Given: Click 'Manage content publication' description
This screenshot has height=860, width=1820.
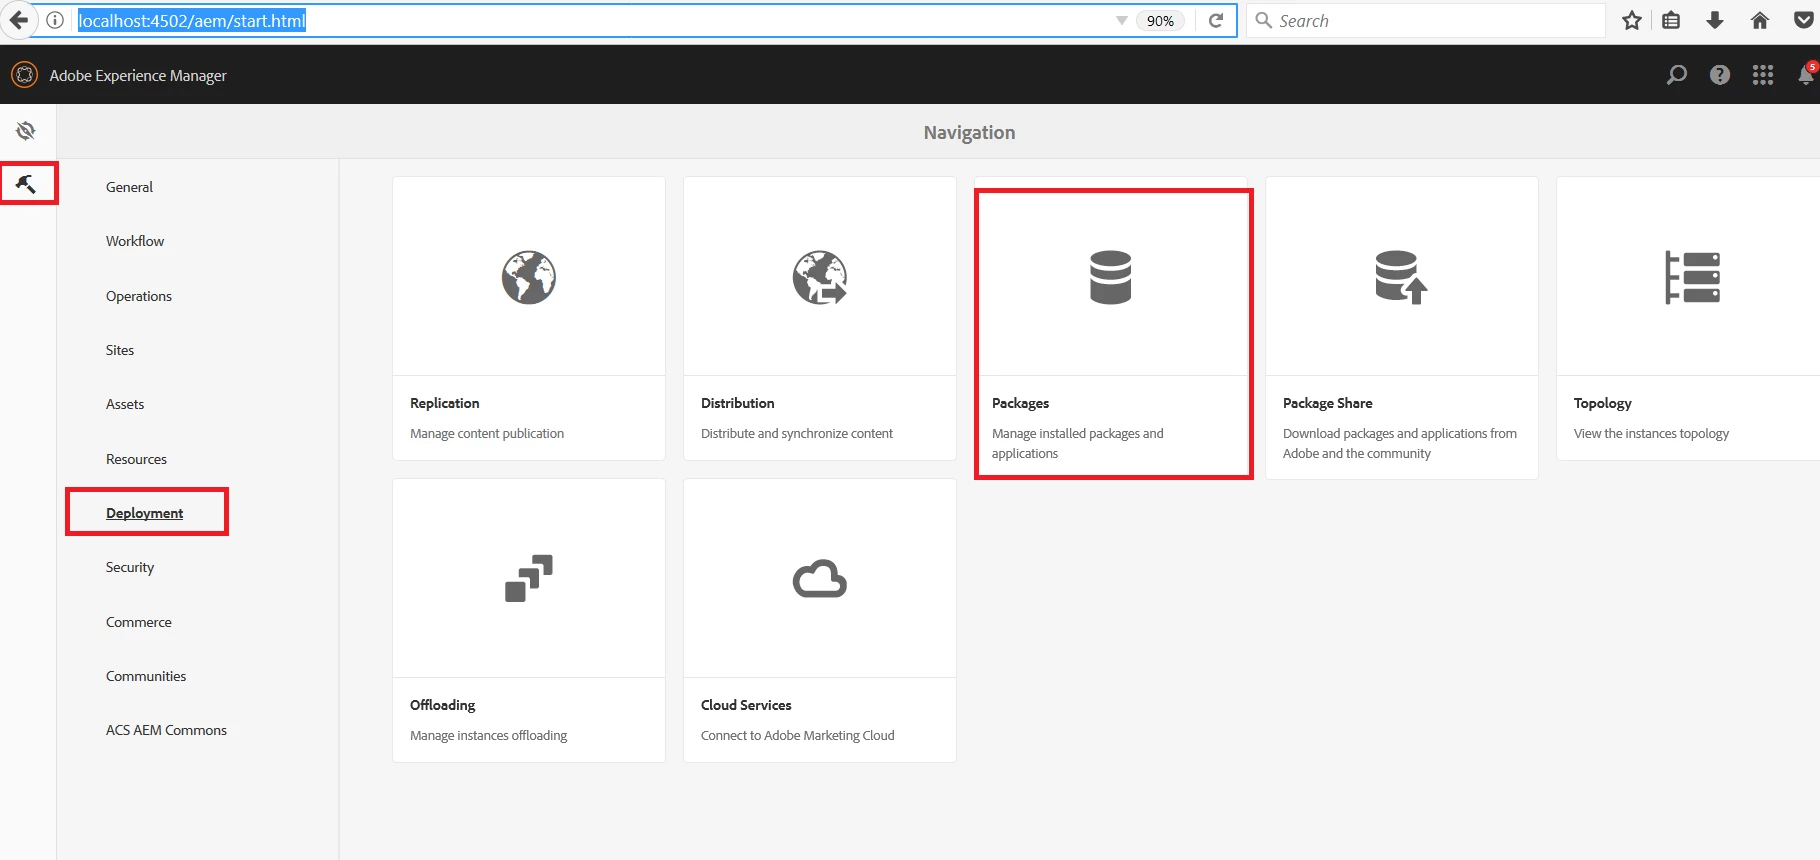Looking at the screenshot, I should click(487, 433).
